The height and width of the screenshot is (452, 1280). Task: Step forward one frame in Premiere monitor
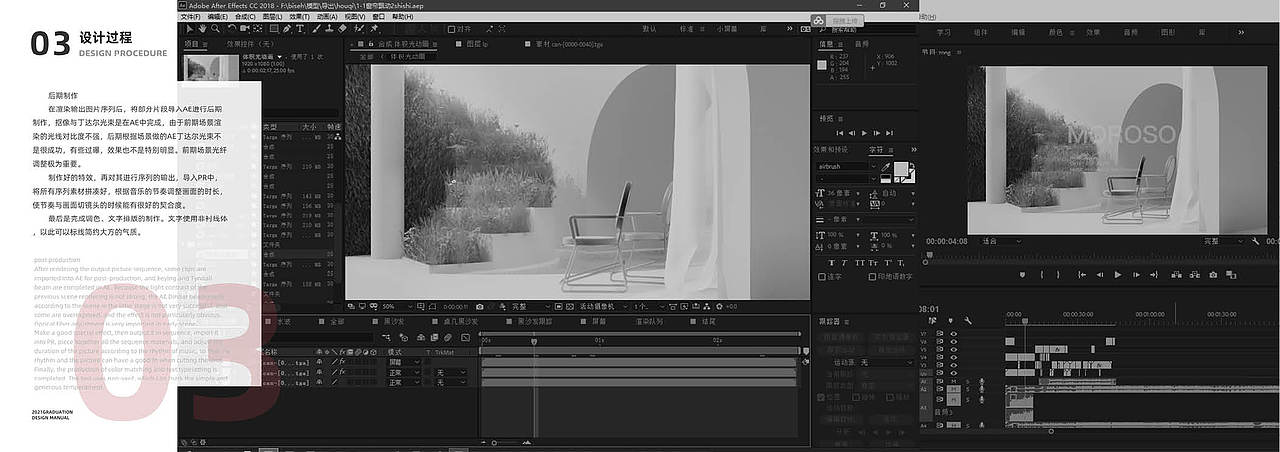(1136, 275)
